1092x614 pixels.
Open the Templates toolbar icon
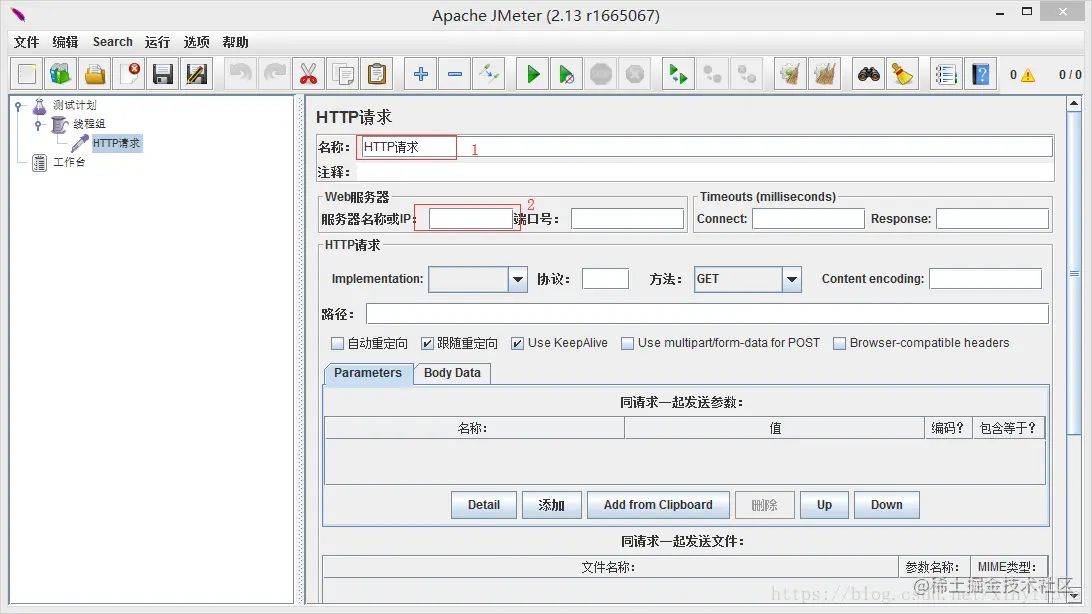(61, 74)
